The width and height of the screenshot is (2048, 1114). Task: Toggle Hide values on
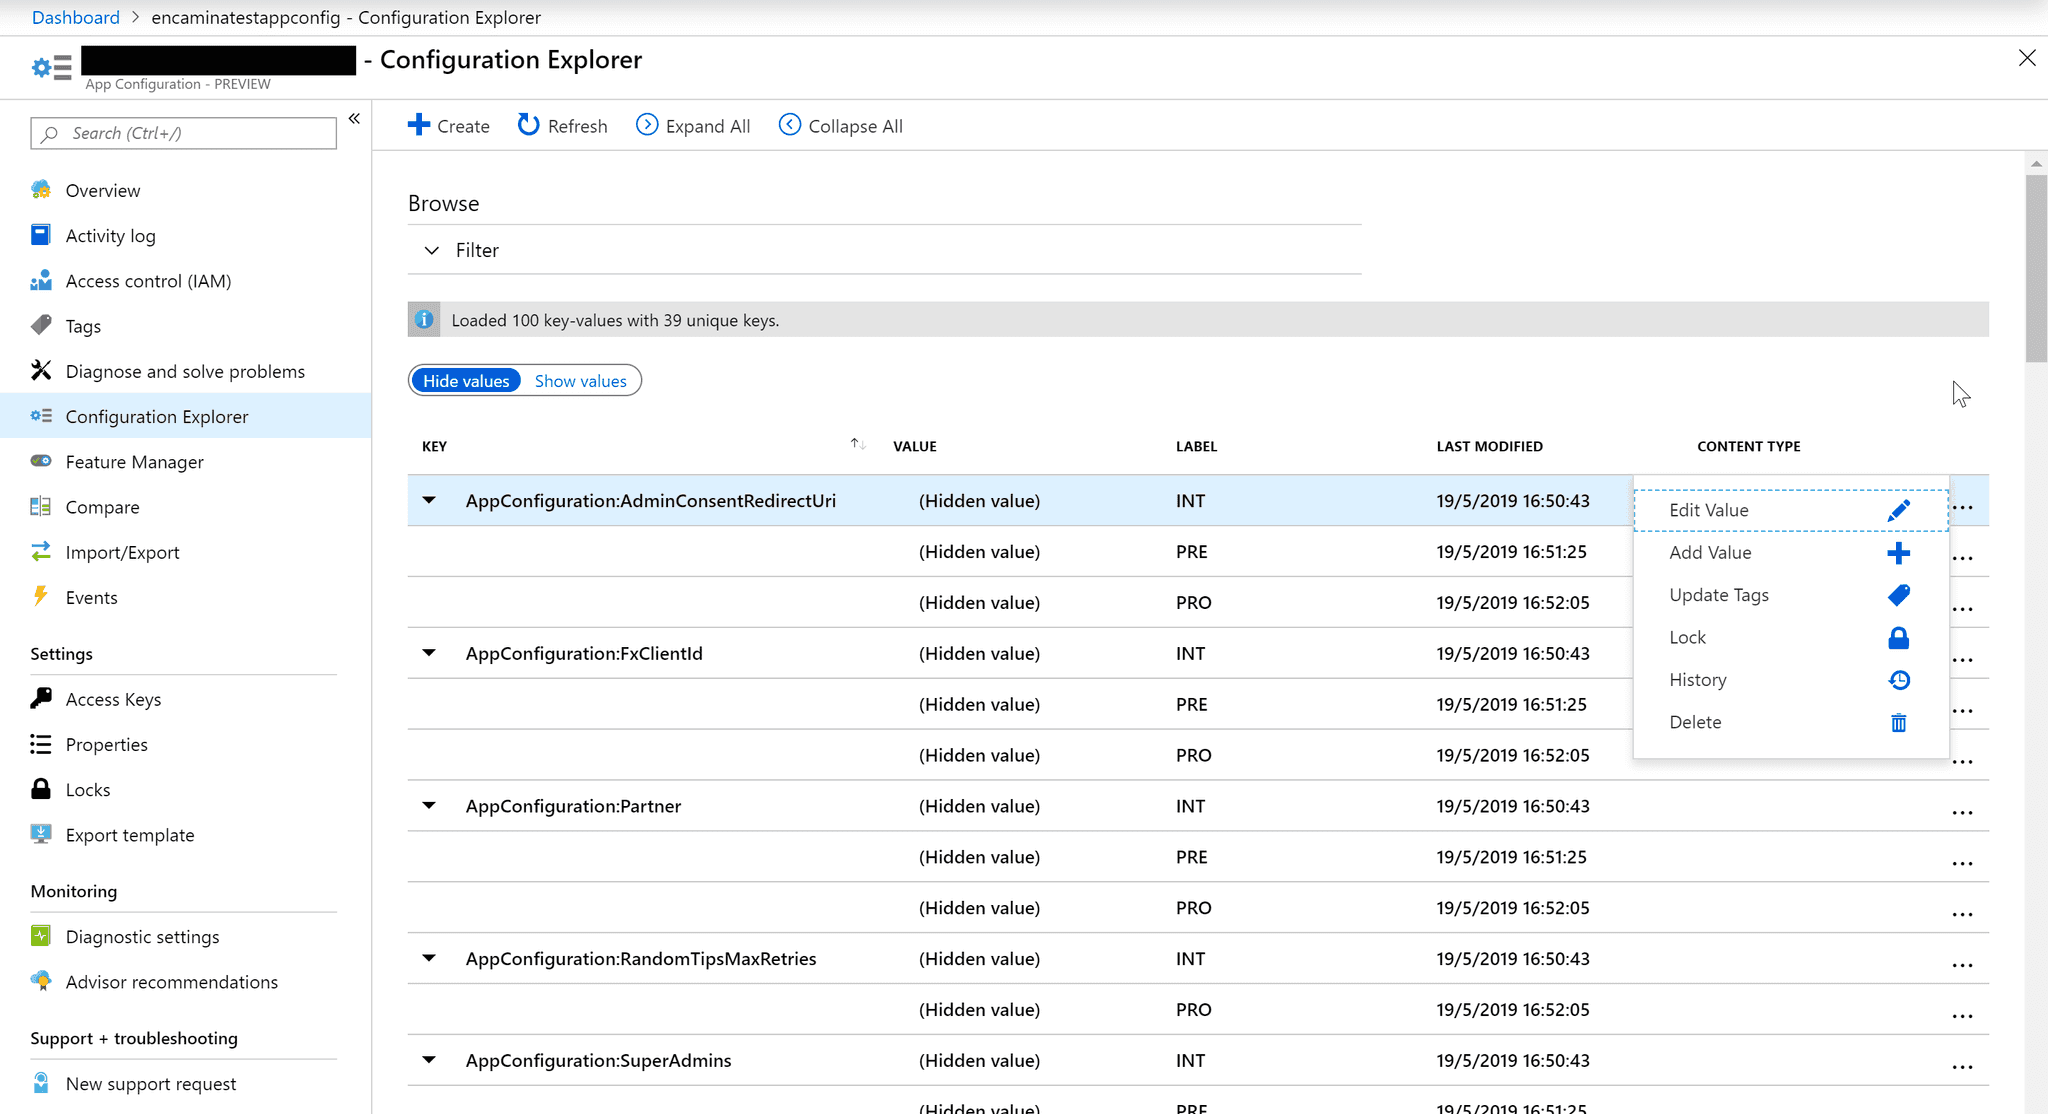coord(466,380)
